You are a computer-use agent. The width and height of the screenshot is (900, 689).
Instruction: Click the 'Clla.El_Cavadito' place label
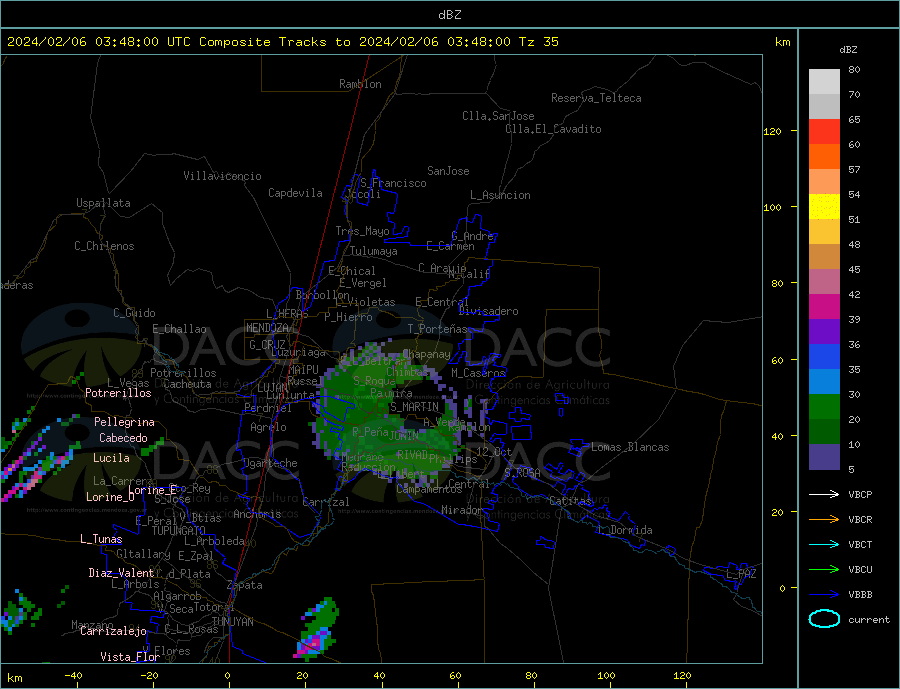553,129
